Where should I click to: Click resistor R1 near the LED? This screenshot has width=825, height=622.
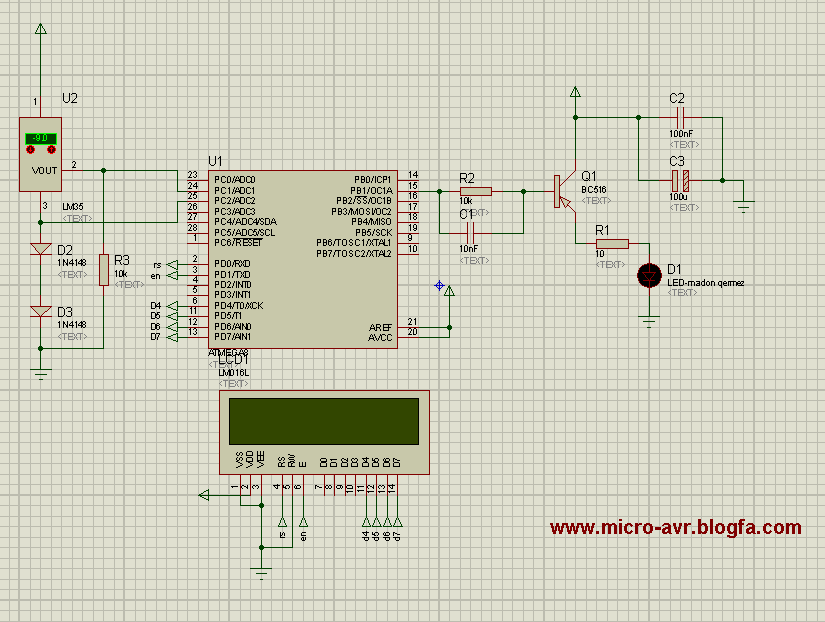tap(610, 243)
